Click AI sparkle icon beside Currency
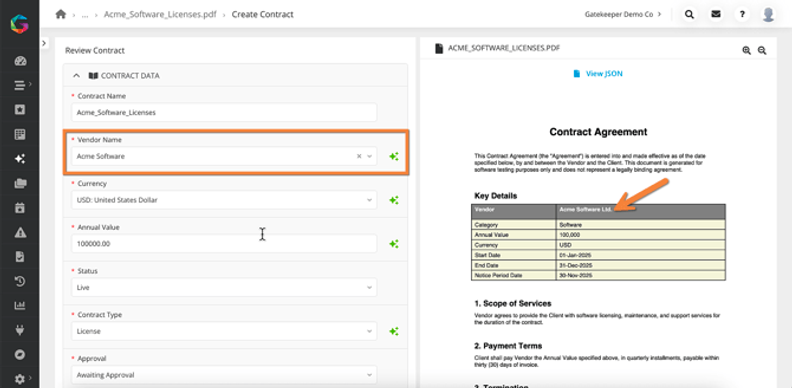Viewport: 792px width, 388px height. coord(393,200)
